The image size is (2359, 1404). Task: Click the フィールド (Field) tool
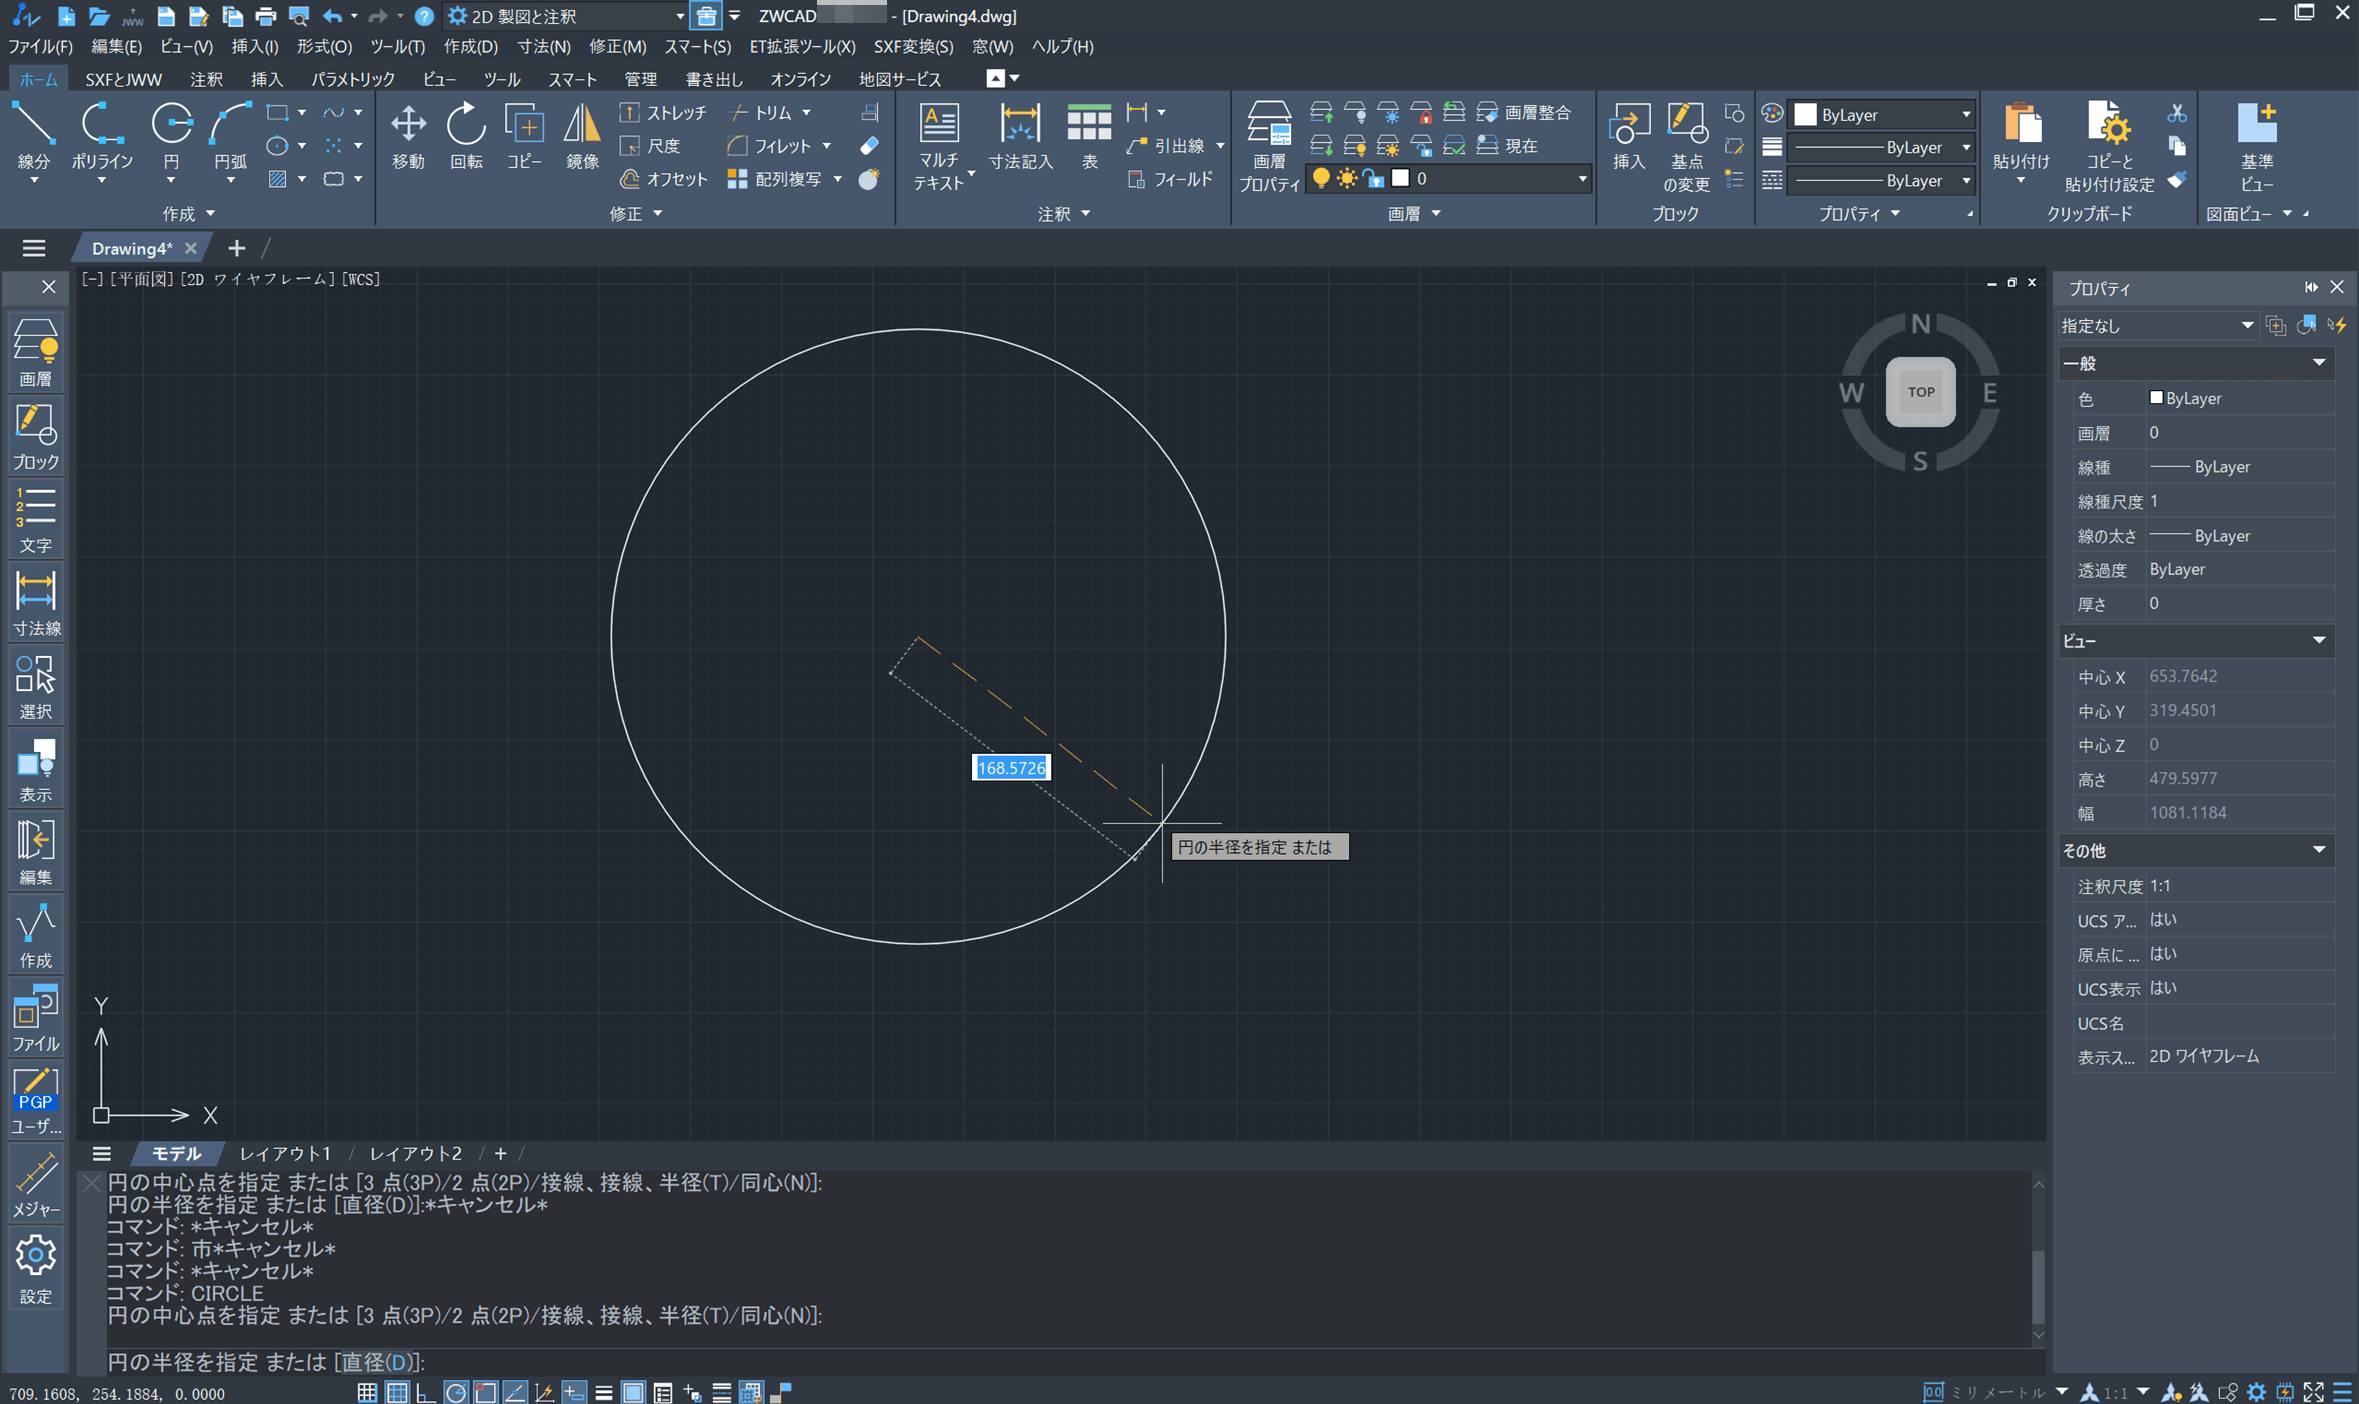(1170, 179)
